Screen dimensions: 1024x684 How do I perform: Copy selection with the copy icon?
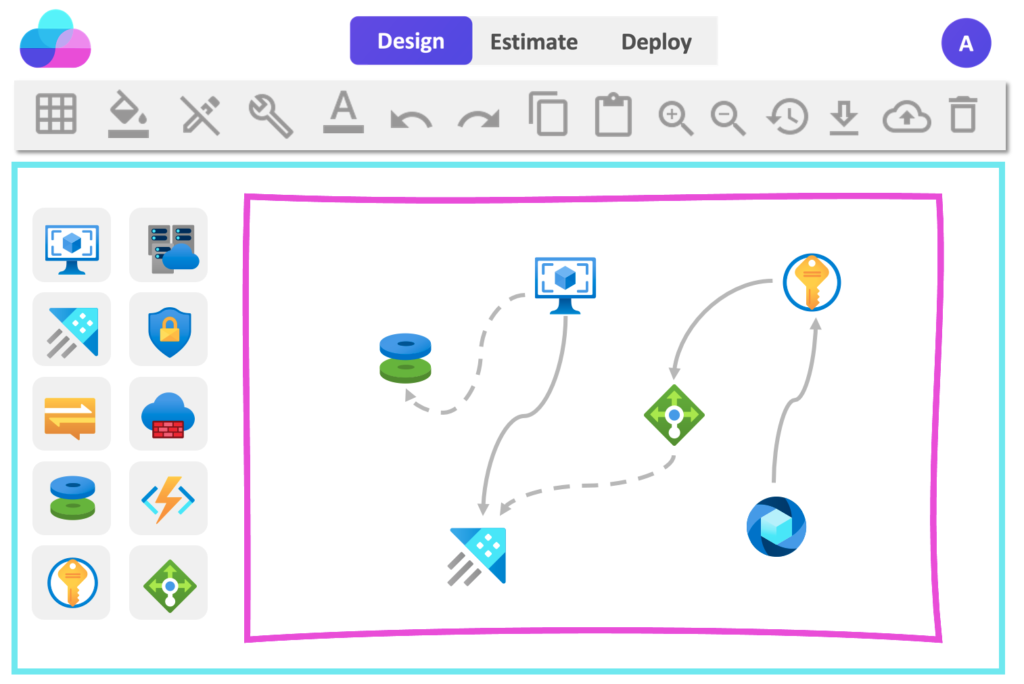[x=547, y=114]
